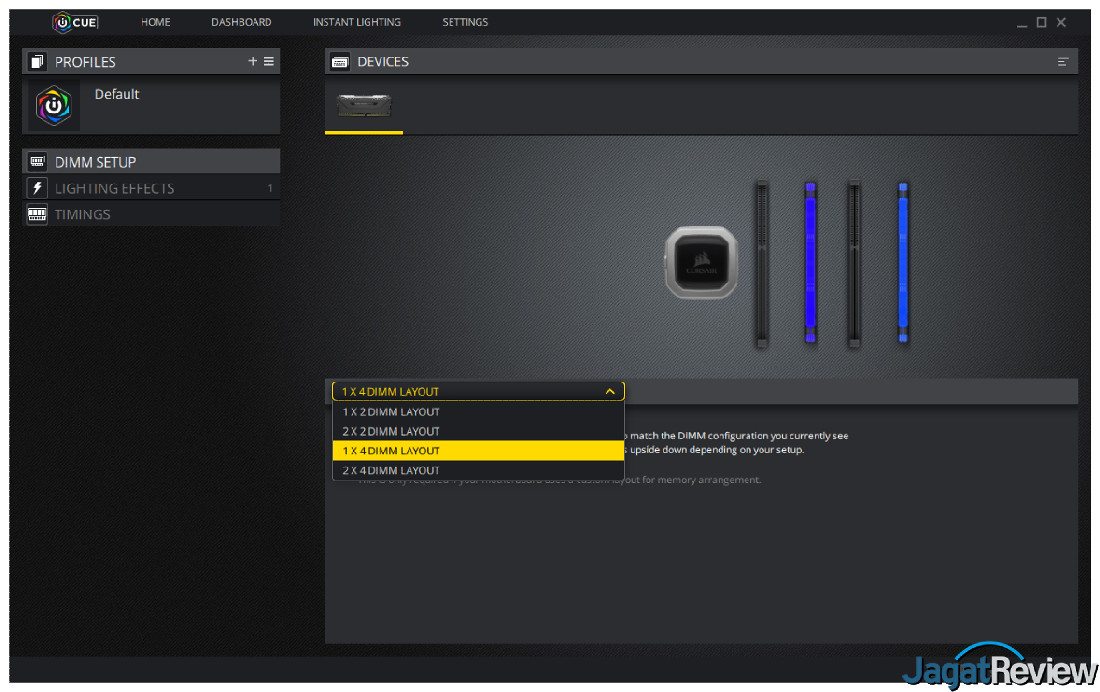Click the second blue-lit RAM stick

903,264
